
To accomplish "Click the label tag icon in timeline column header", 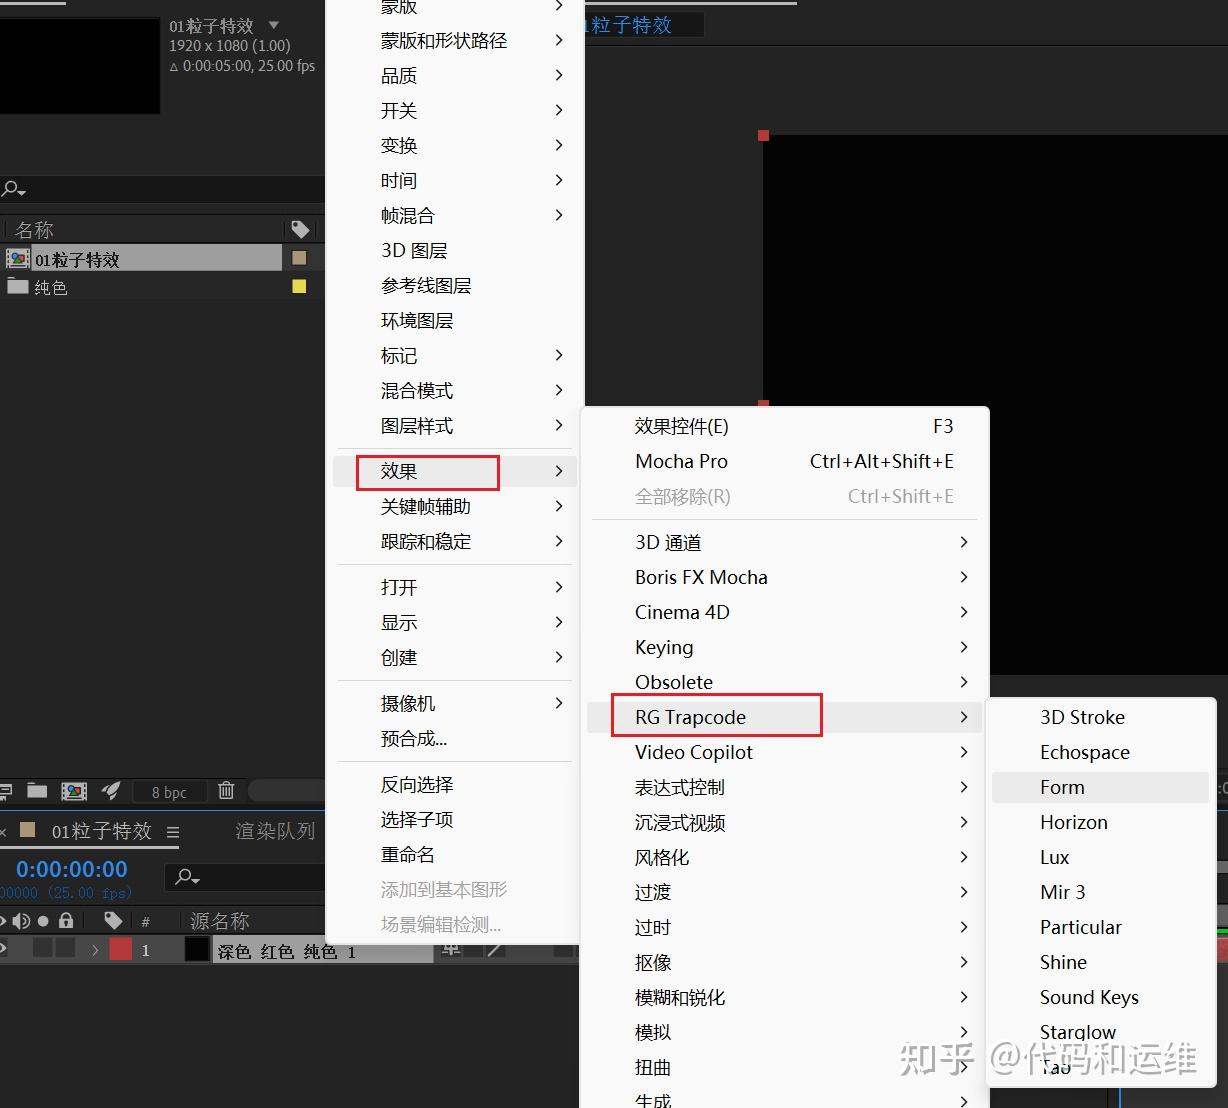I will (x=113, y=920).
